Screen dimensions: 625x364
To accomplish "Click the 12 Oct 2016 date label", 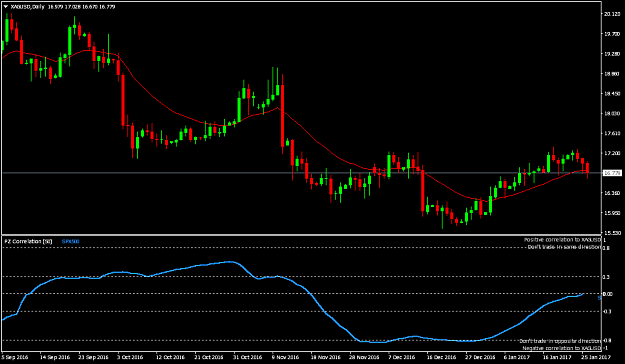I will [x=170, y=357].
